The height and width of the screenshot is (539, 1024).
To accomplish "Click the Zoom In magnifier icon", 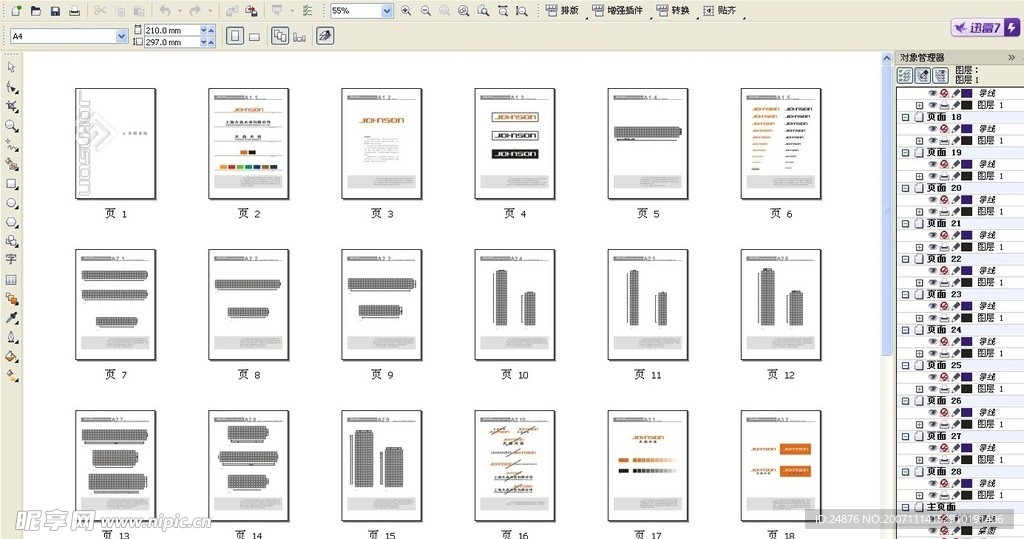I will [x=406, y=10].
